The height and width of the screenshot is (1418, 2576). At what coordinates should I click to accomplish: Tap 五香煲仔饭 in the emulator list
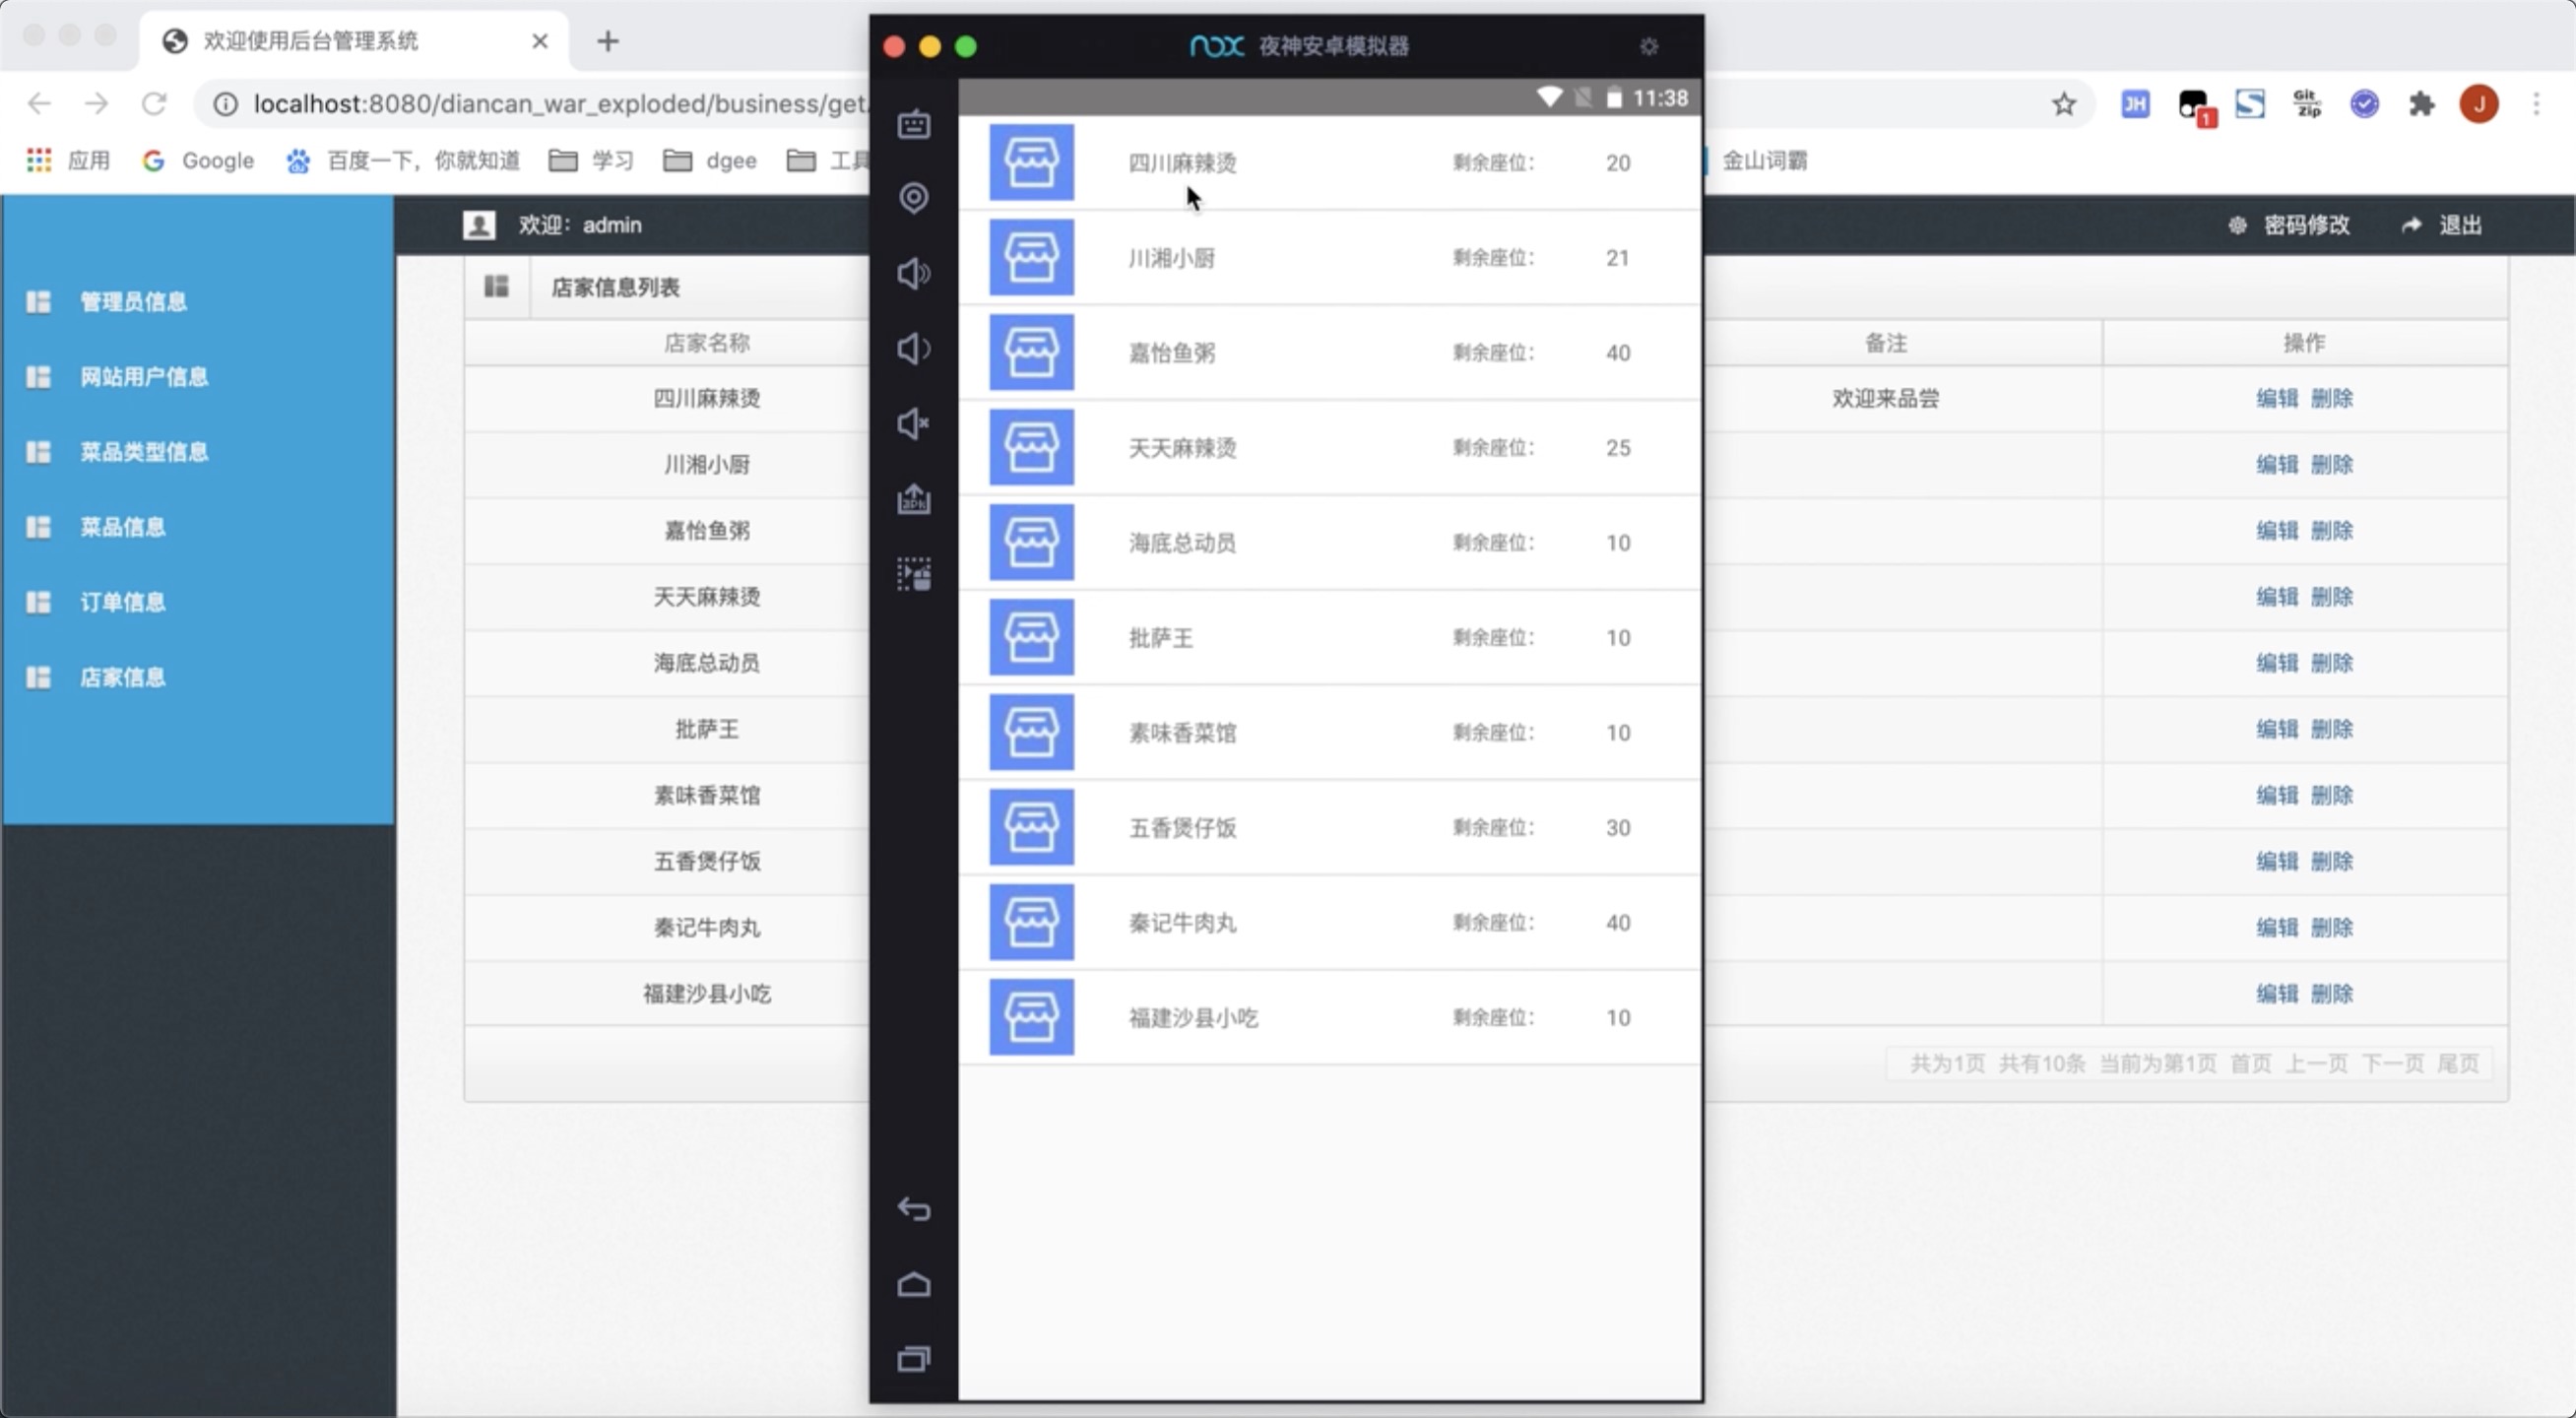tap(1182, 828)
